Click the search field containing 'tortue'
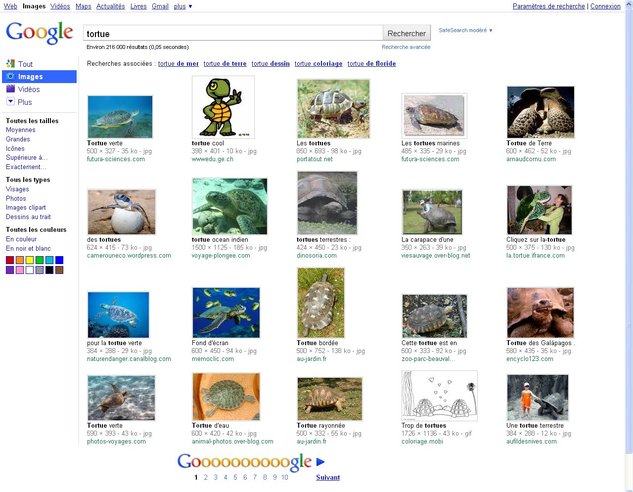633x492 pixels. [230, 33]
